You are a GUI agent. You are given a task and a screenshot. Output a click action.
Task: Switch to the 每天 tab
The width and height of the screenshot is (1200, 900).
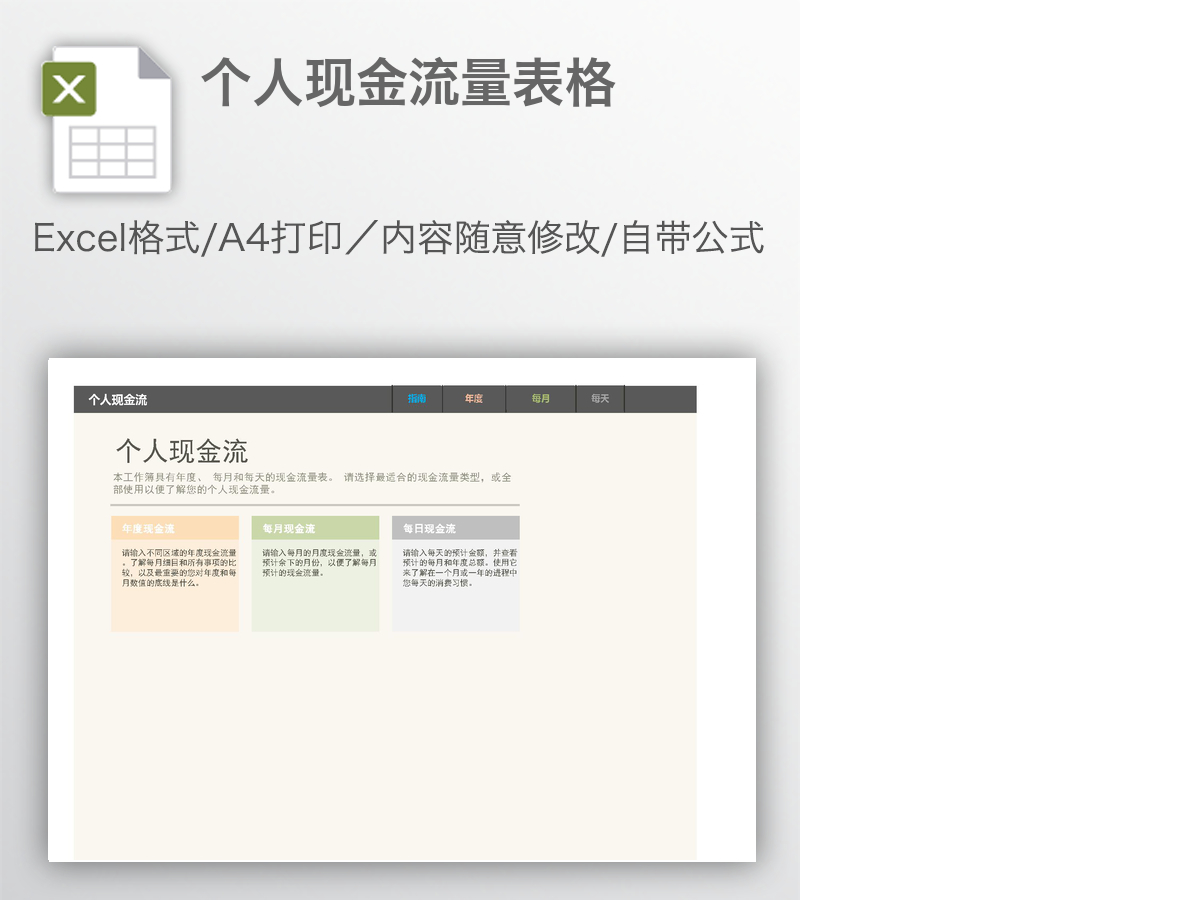click(x=600, y=399)
